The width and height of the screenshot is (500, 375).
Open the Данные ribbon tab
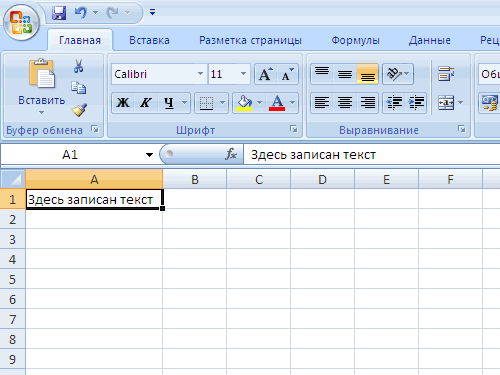pyautogui.click(x=430, y=40)
